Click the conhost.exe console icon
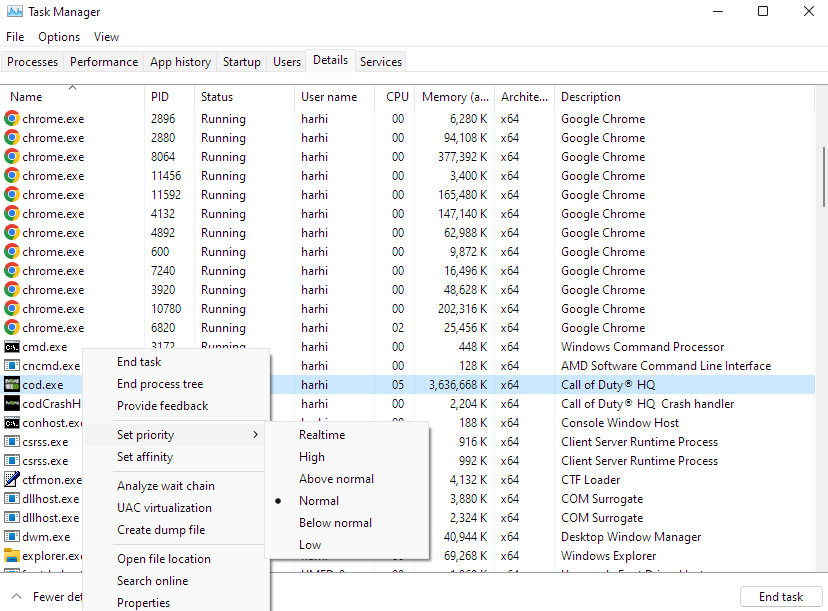 click(12, 423)
